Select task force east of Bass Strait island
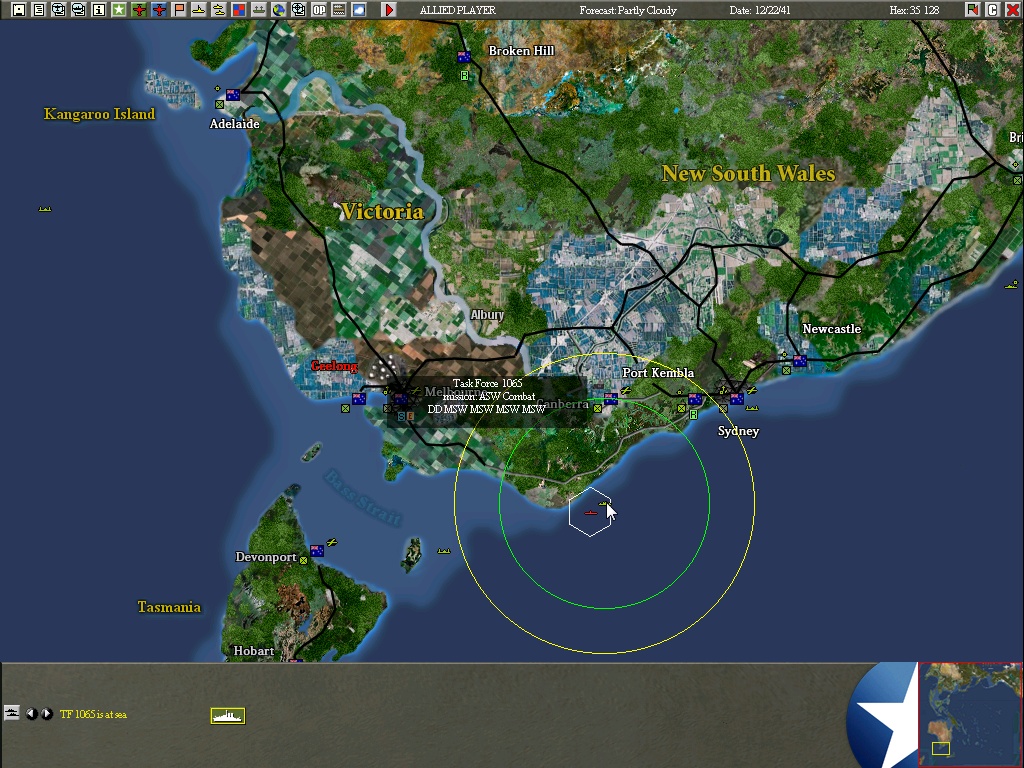Viewport: 1024px width, 768px height. (444, 551)
